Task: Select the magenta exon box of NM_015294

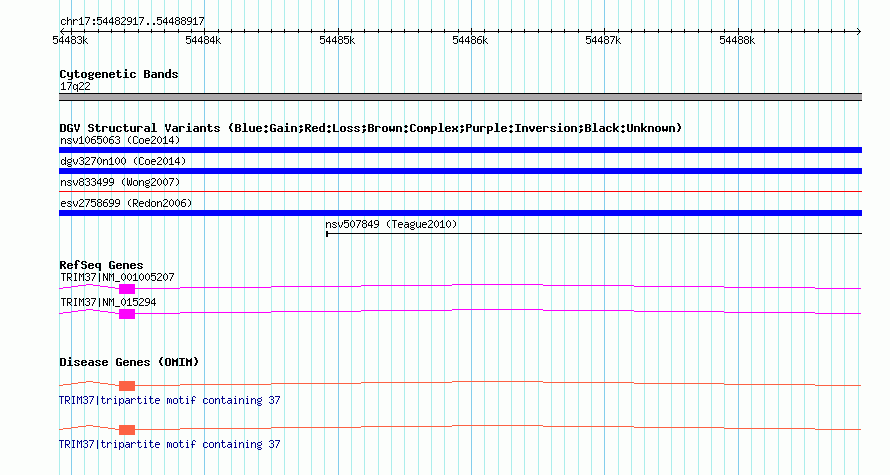Action: pos(127,314)
